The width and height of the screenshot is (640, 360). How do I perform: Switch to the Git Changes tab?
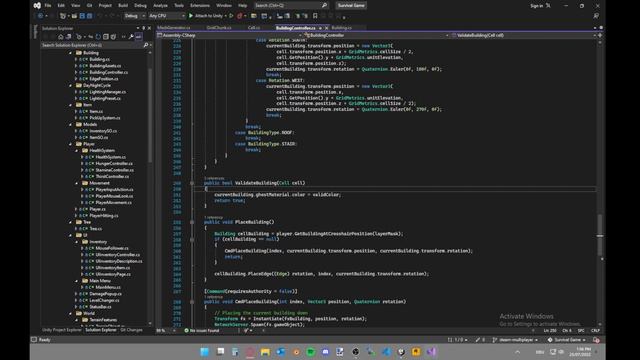point(131,330)
